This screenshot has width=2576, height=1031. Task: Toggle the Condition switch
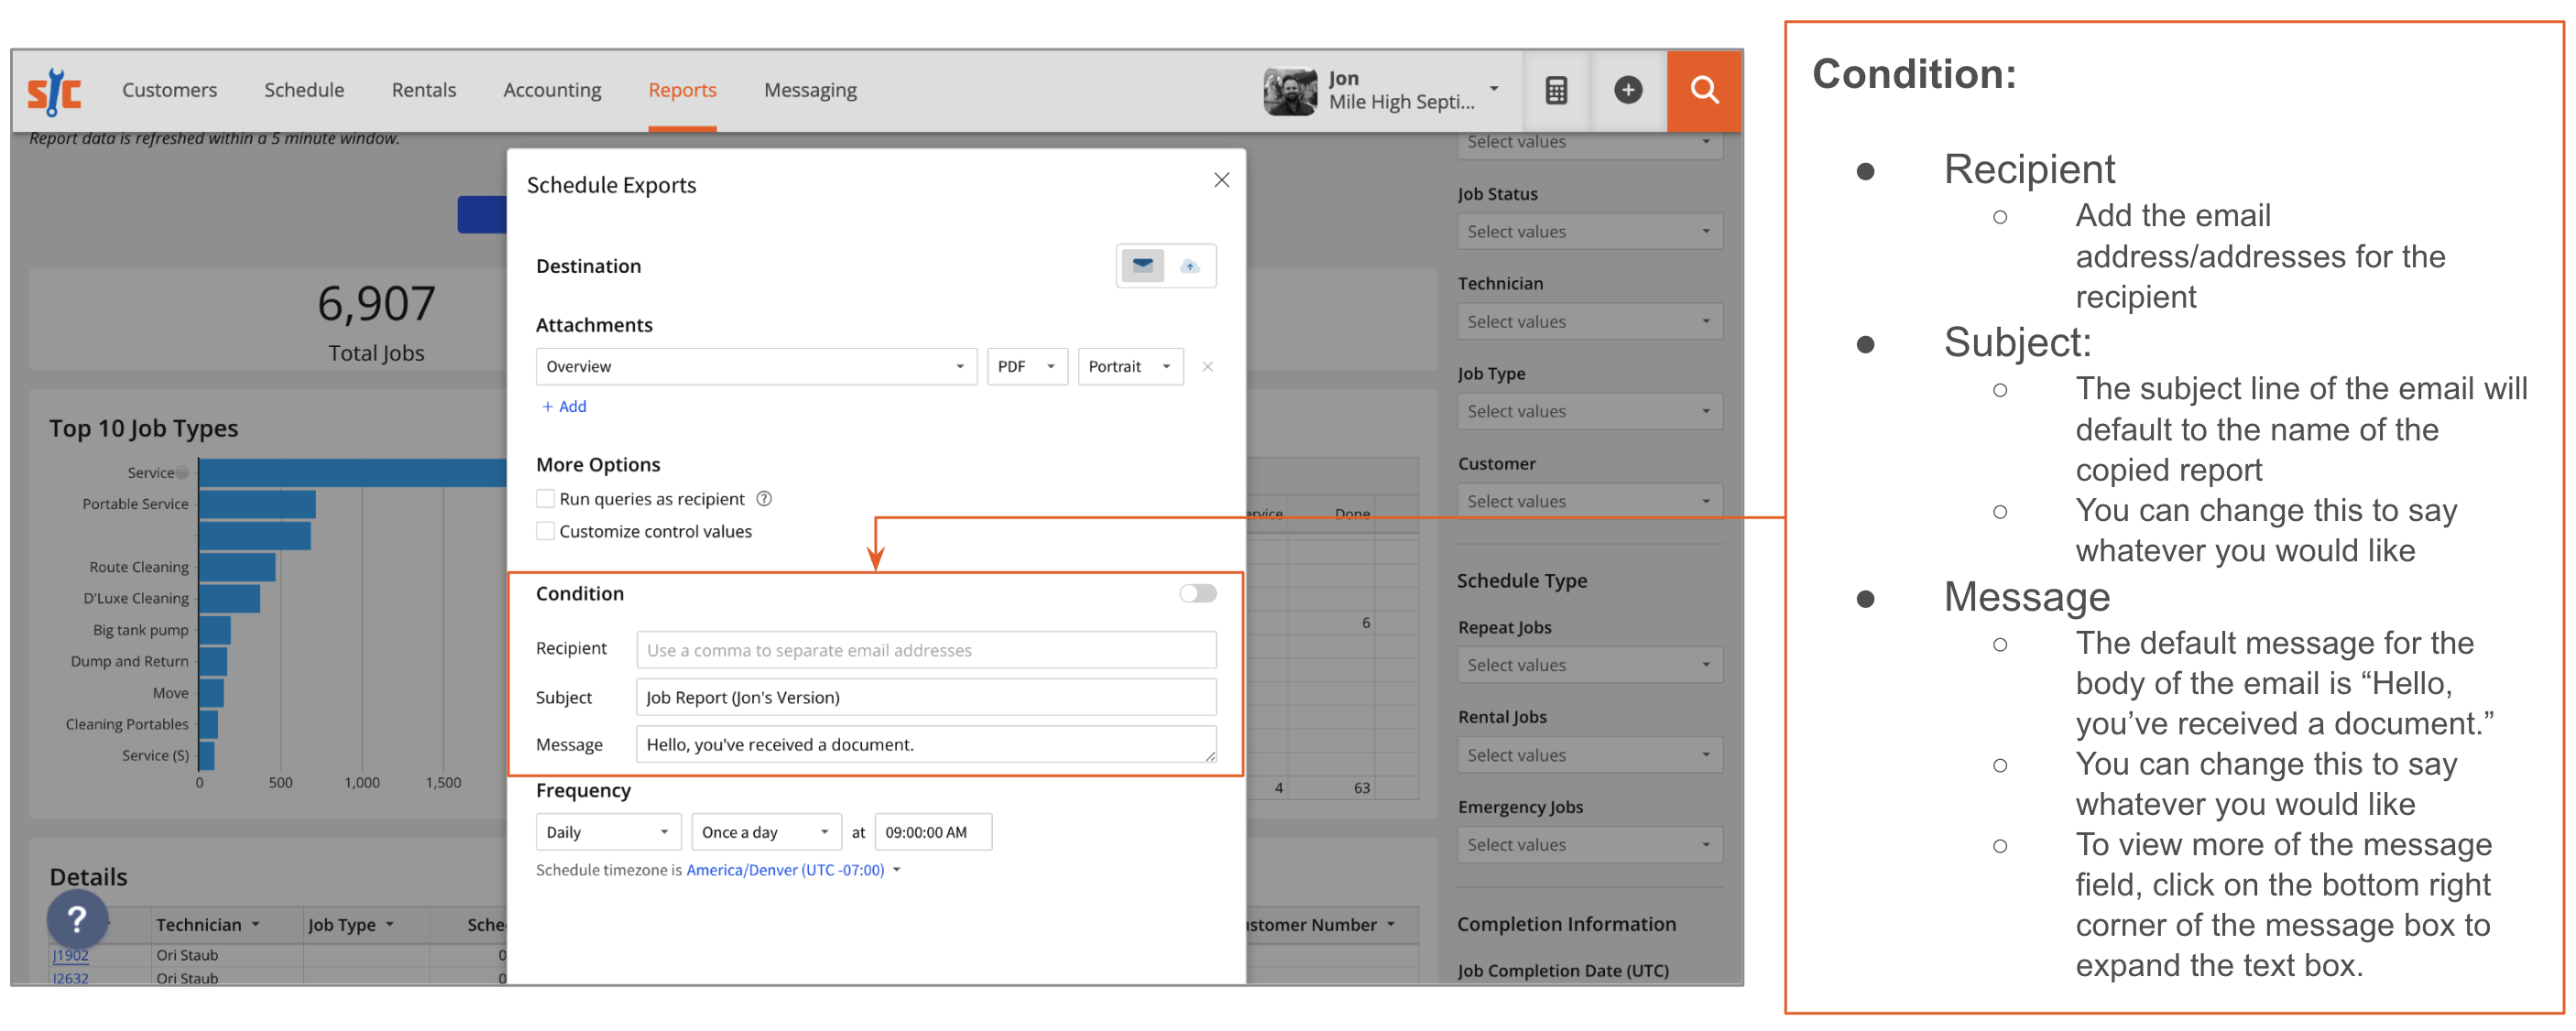pyautogui.click(x=1197, y=594)
